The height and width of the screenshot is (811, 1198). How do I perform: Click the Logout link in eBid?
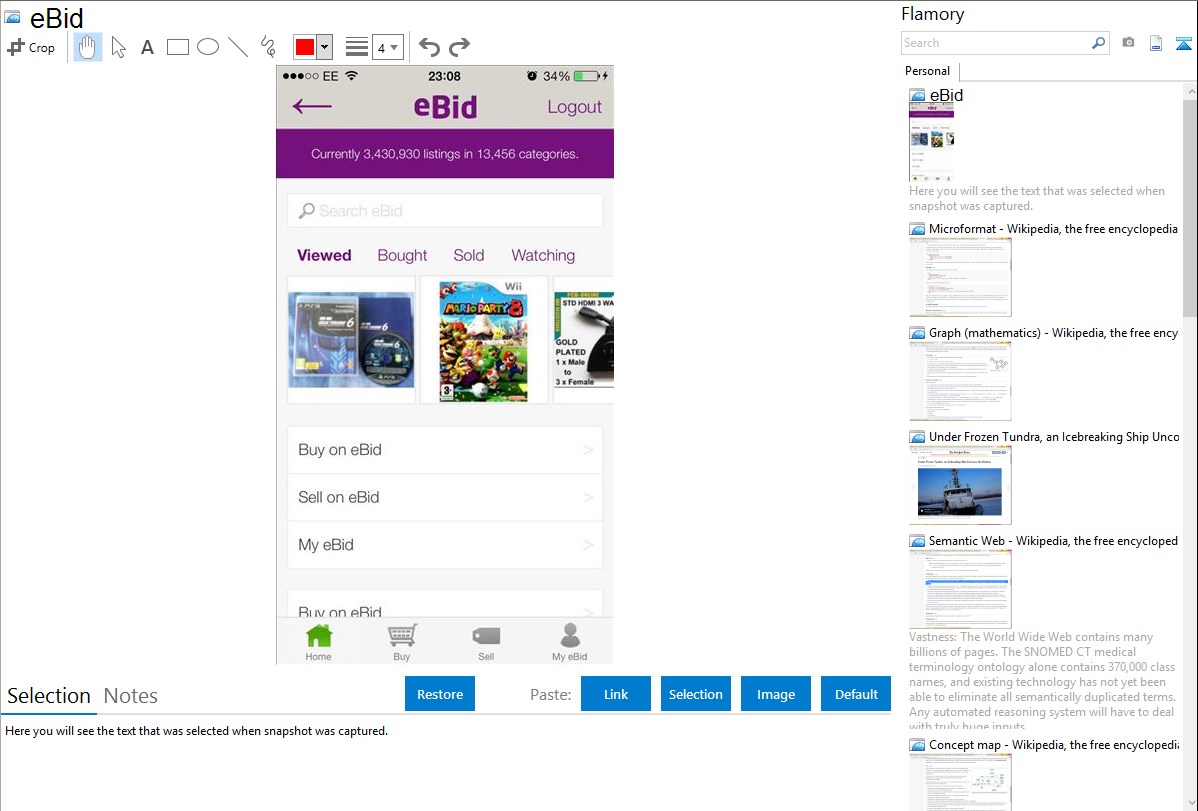pyautogui.click(x=575, y=107)
